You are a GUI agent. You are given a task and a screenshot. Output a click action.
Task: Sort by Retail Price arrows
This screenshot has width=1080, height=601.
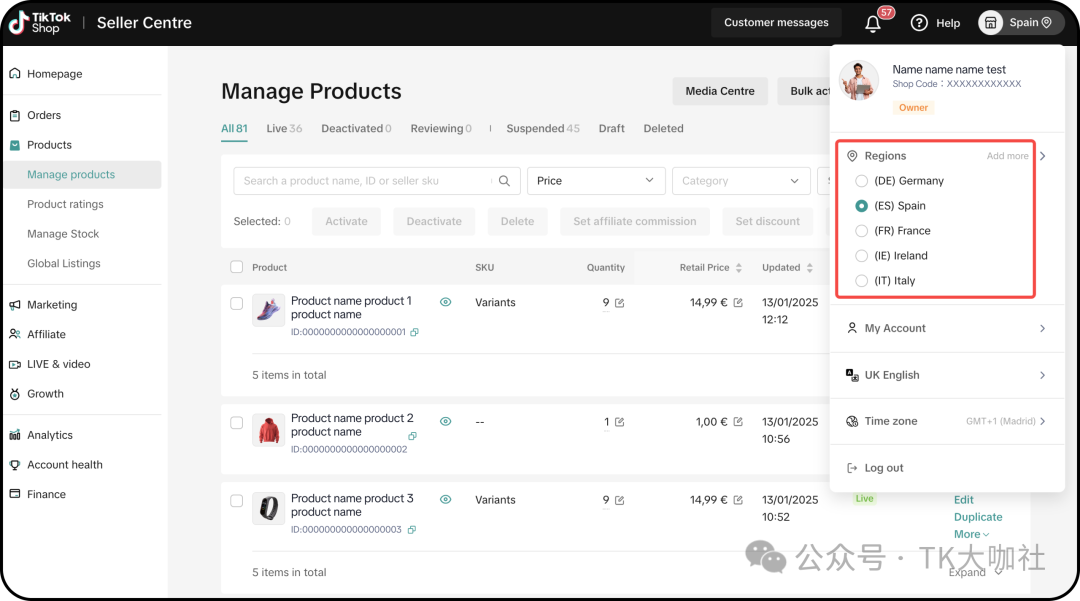click(738, 268)
